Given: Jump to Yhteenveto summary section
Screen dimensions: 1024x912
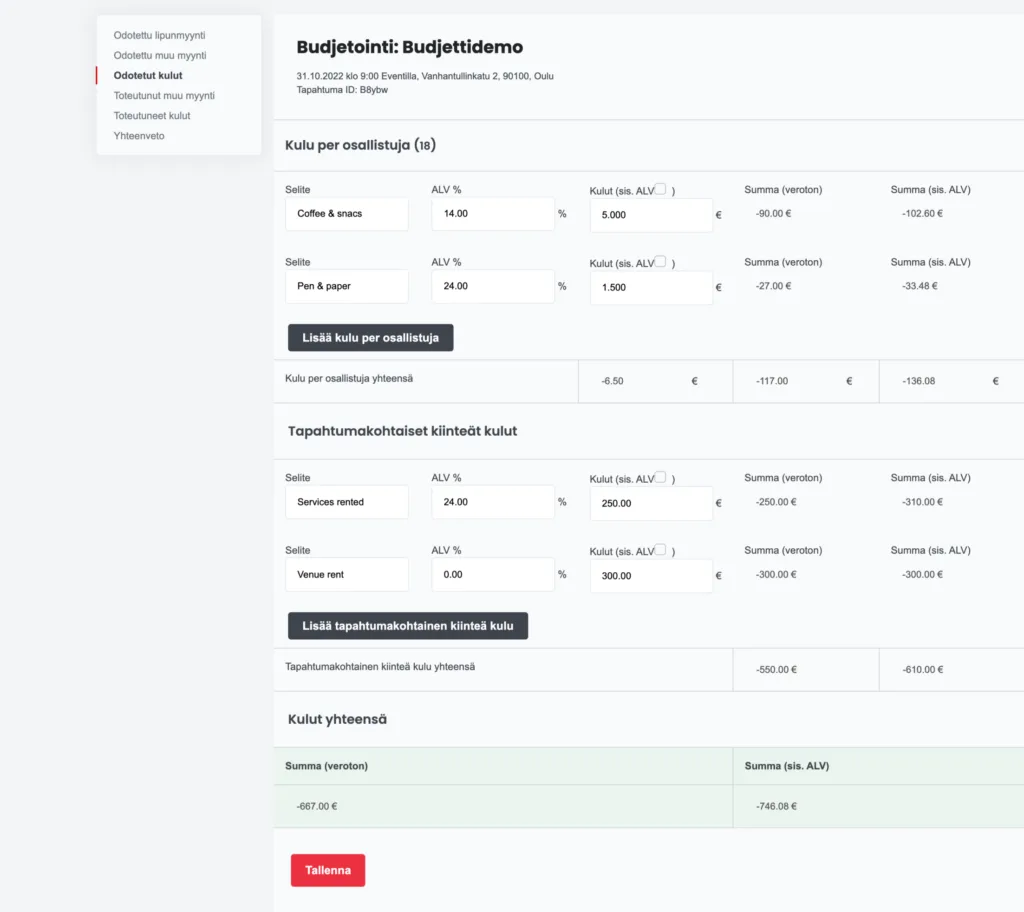Looking at the screenshot, I should (139, 135).
